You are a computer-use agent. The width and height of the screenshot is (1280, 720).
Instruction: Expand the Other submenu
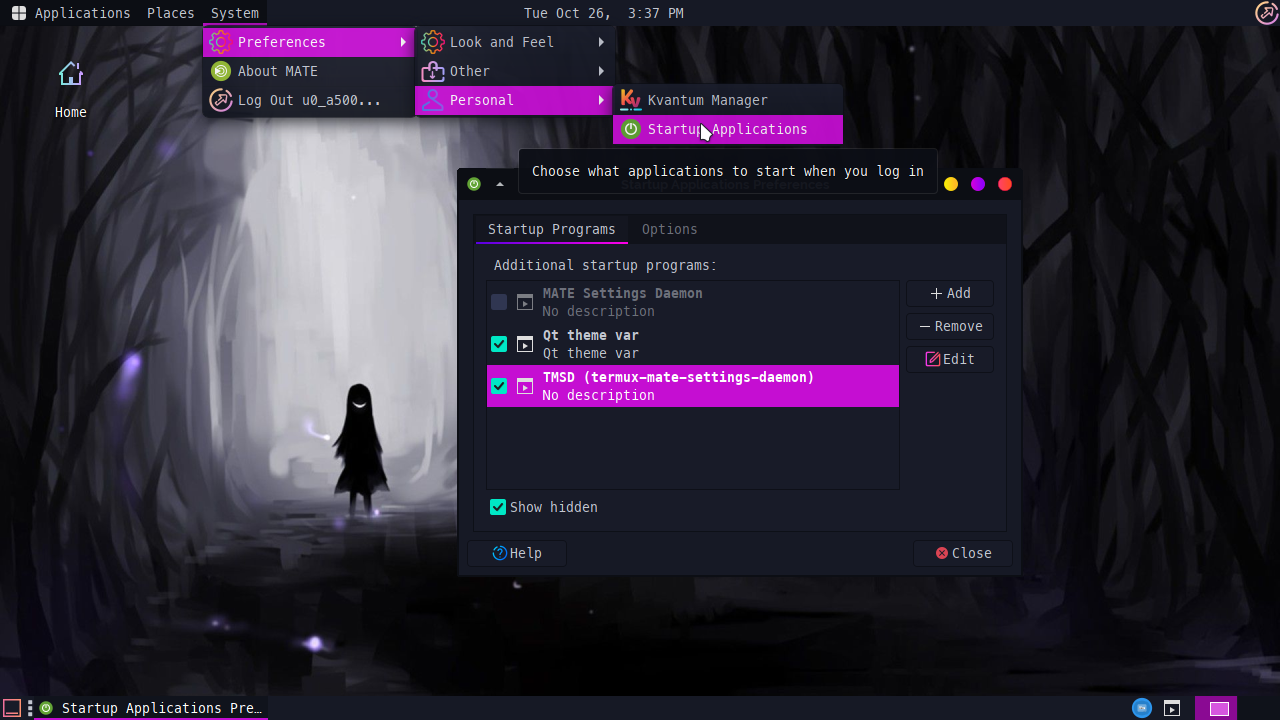pos(514,71)
